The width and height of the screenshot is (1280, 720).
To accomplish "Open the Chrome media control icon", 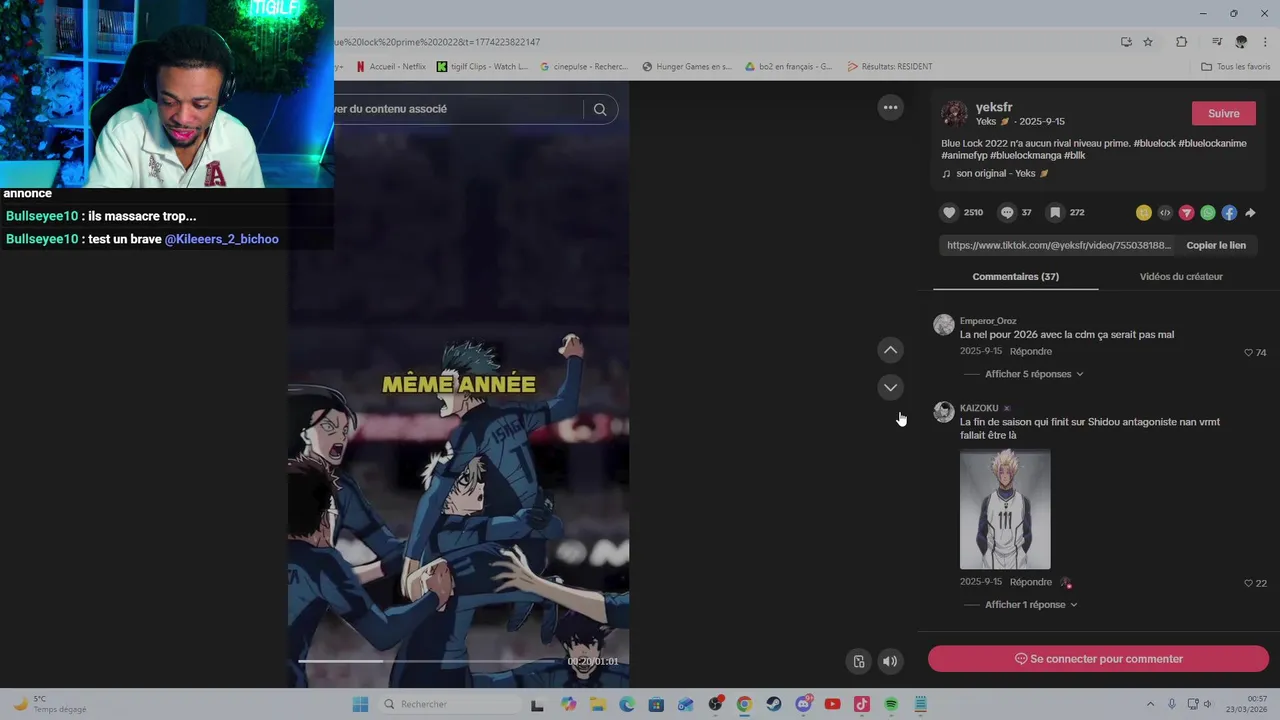I will [x=1217, y=42].
